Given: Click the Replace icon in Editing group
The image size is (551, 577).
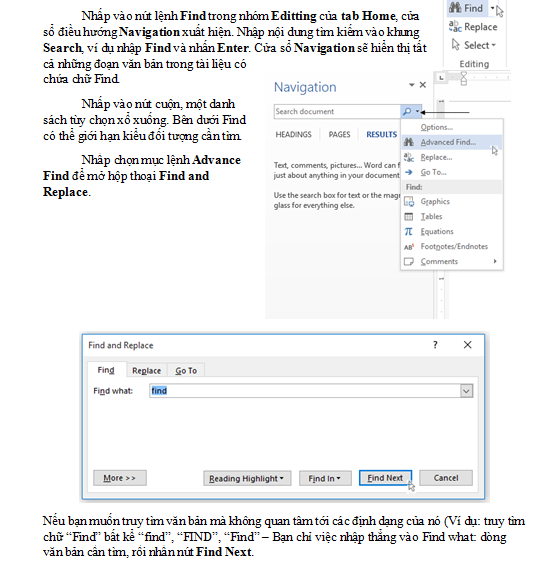Looking at the screenshot, I should point(455,26).
